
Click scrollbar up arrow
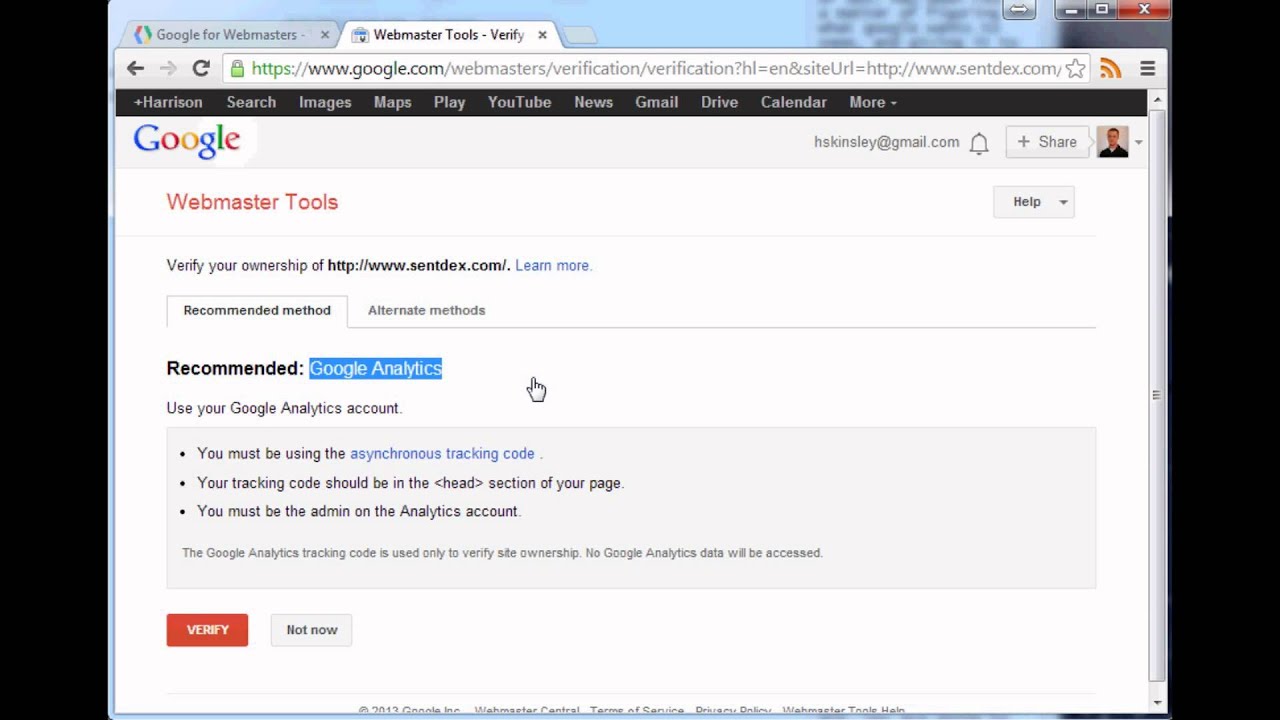[1157, 98]
